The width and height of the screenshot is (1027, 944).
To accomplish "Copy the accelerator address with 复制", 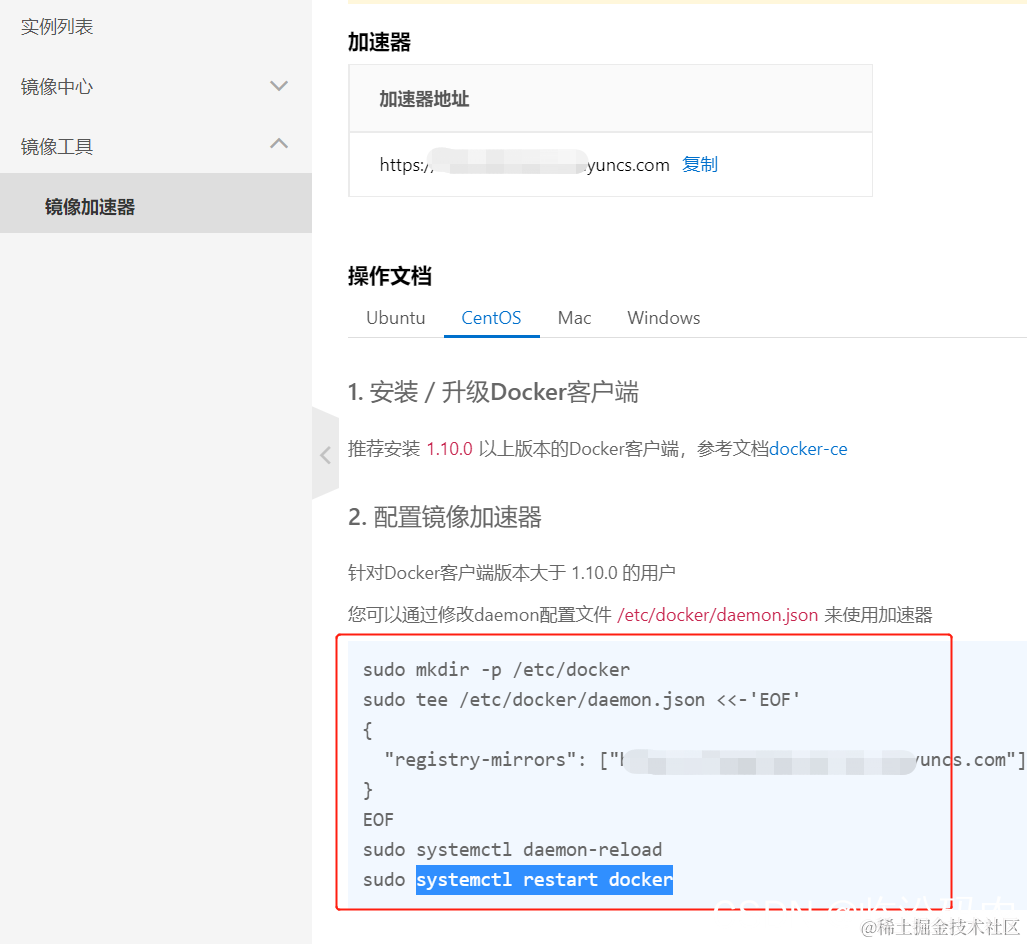I will coord(699,165).
